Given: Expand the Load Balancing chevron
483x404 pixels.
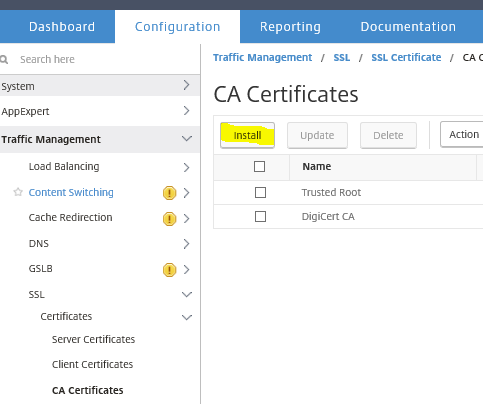Looking at the screenshot, I should click(186, 167).
